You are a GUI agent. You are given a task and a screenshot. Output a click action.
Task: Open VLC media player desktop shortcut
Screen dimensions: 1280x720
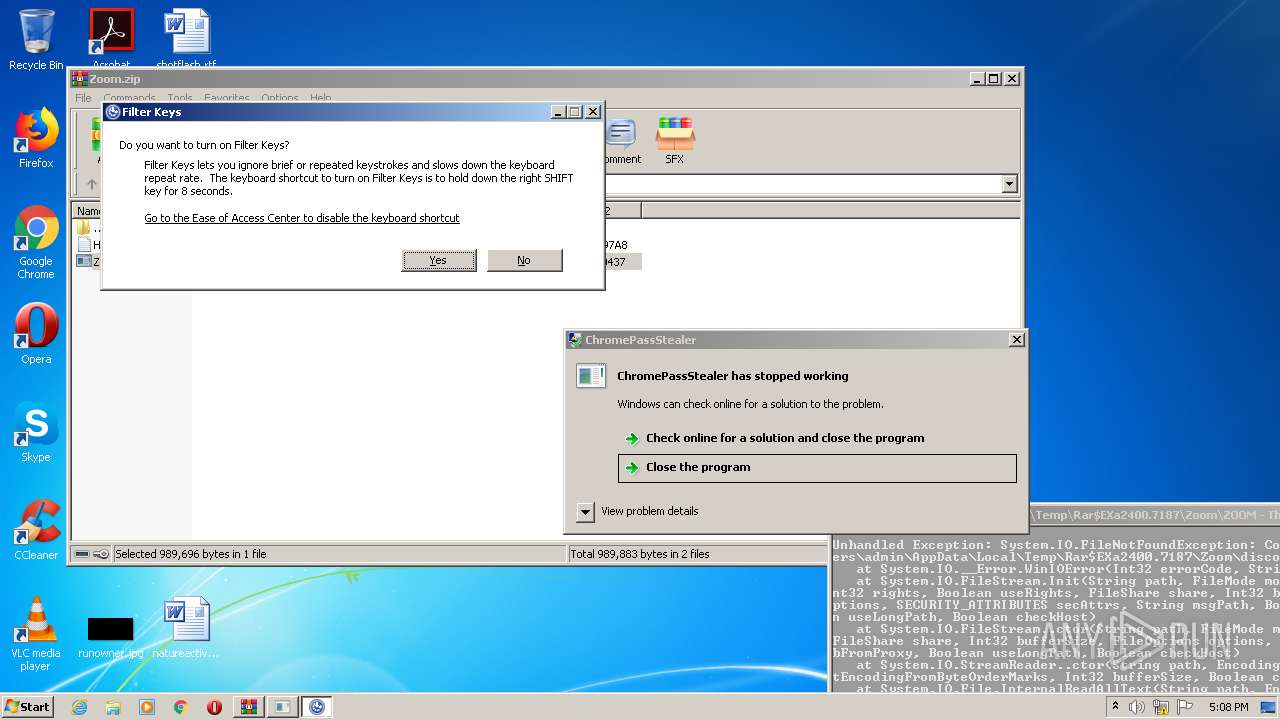pyautogui.click(x=36, y=634)
